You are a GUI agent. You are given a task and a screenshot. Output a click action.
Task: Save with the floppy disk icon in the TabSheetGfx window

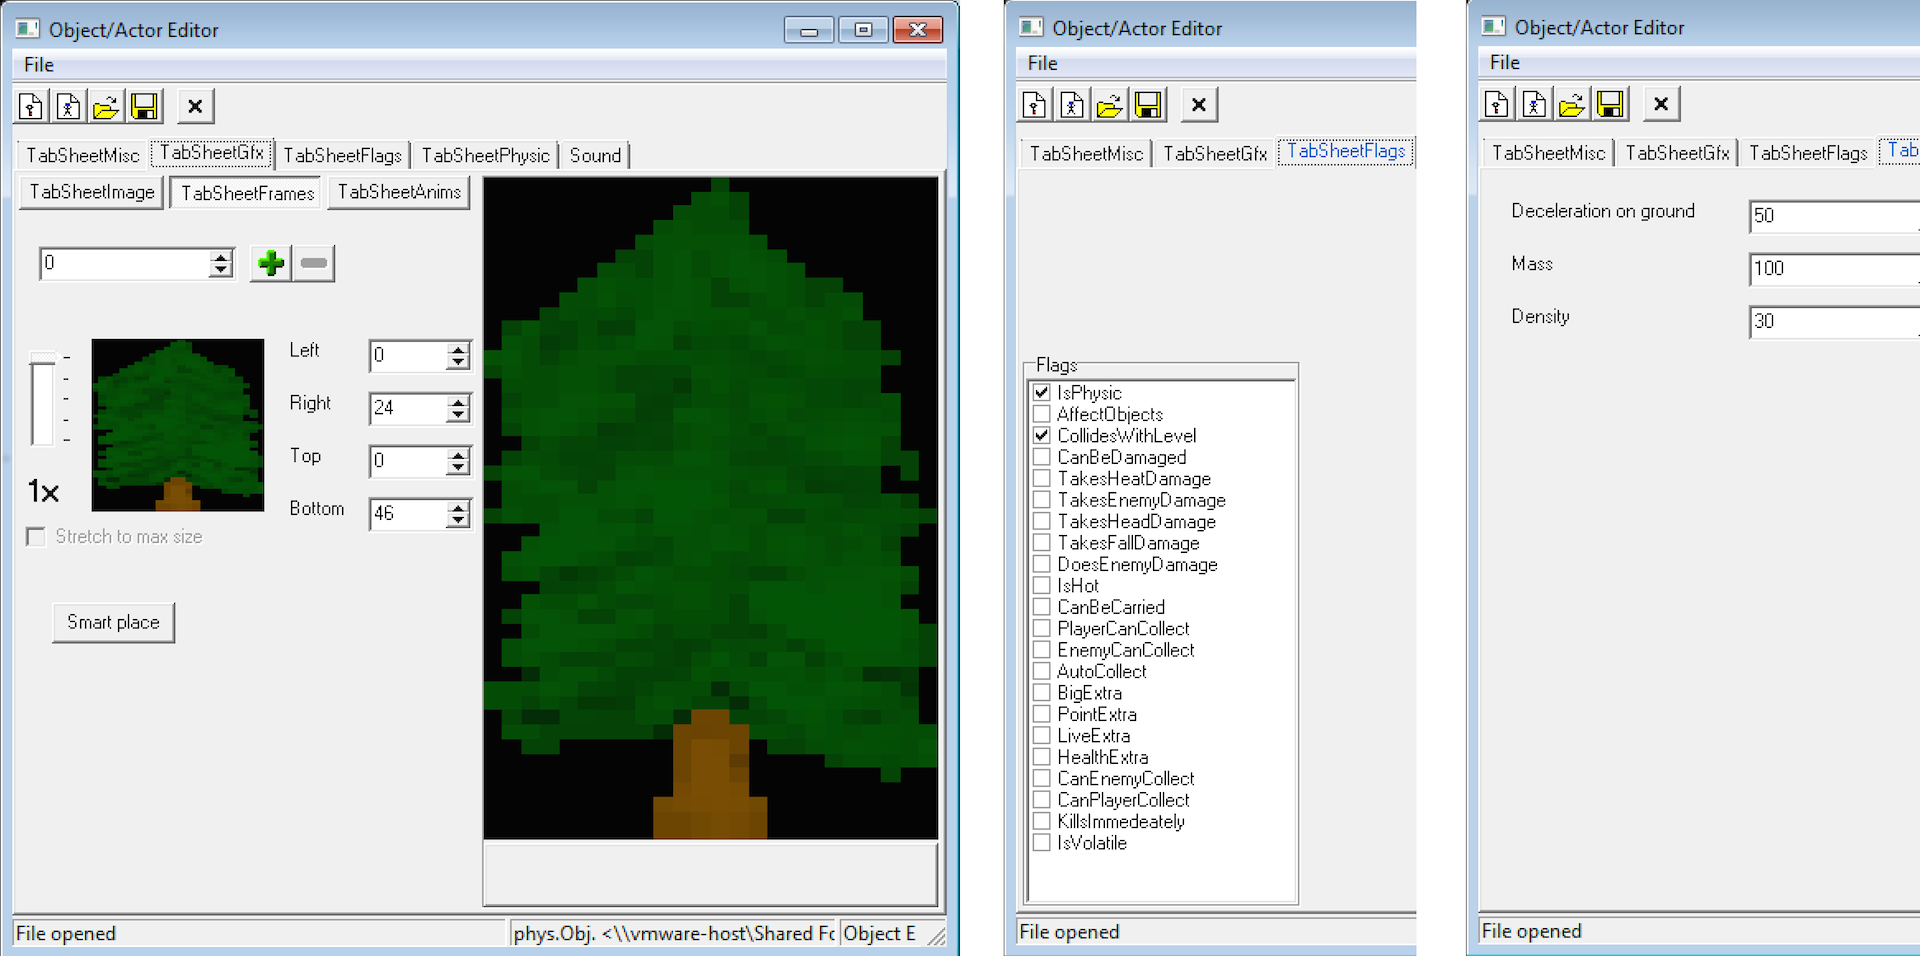tap(144, 106)
